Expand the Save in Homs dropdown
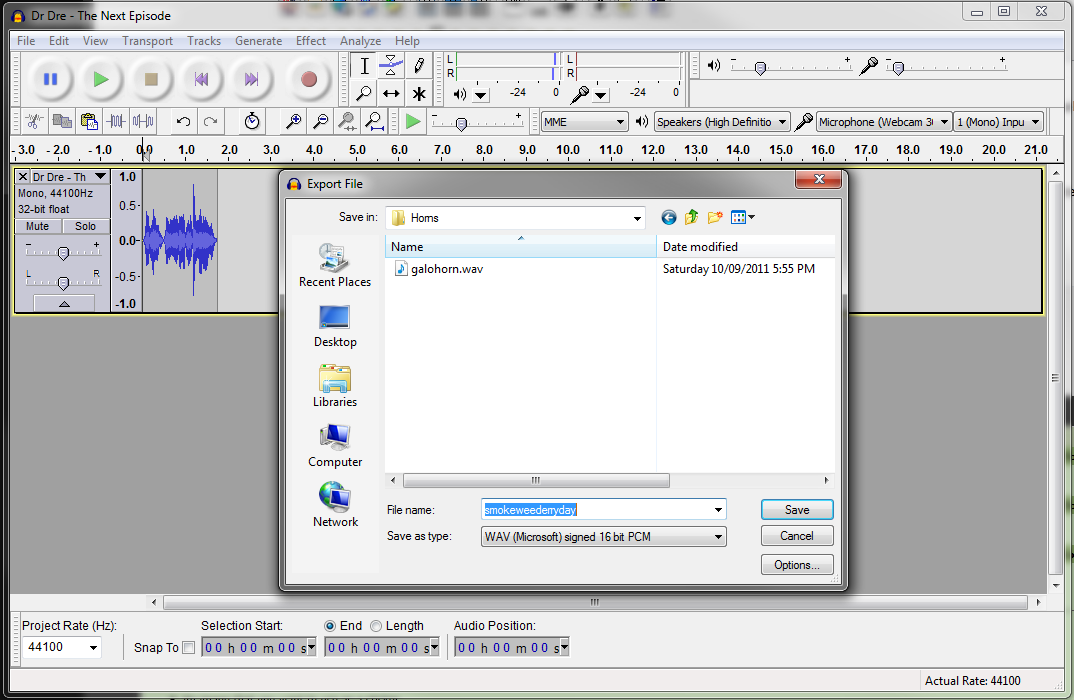Image resolution: width=1074 pixels, height=700 pixels. (637, 218)
